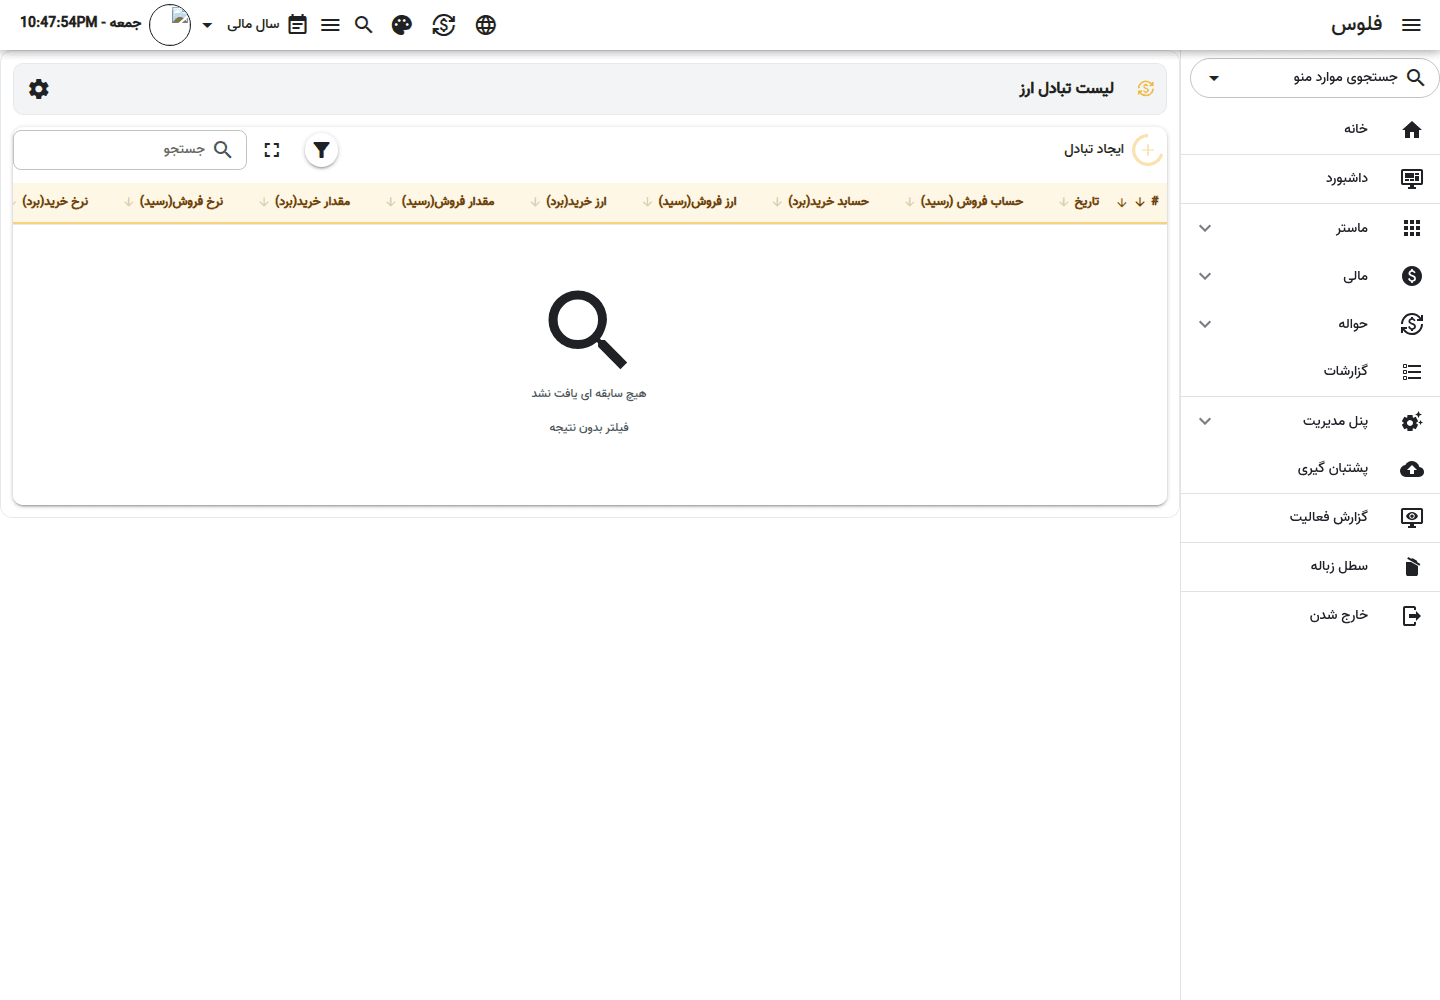The image size is (1440, 1000).
Task: Open the hamburger menu beside فلوس
Action: [1412, 25]
